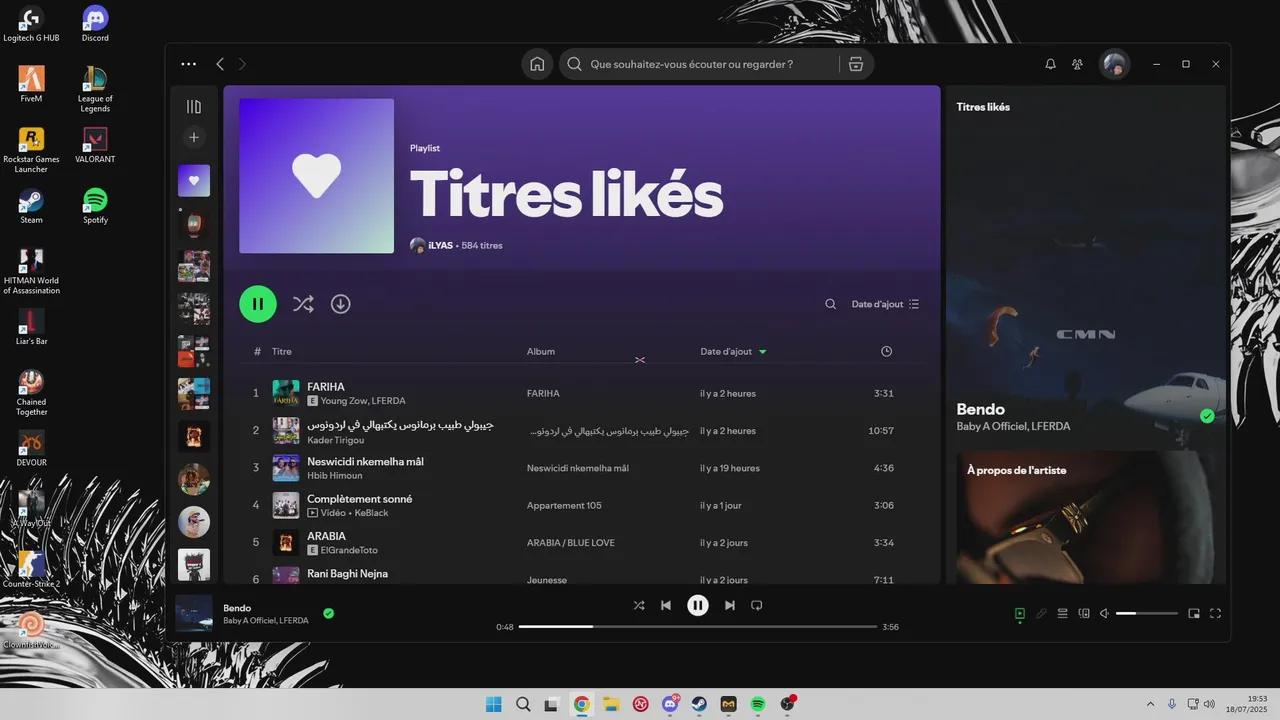Toggle repeat mode

pos(757,605)
